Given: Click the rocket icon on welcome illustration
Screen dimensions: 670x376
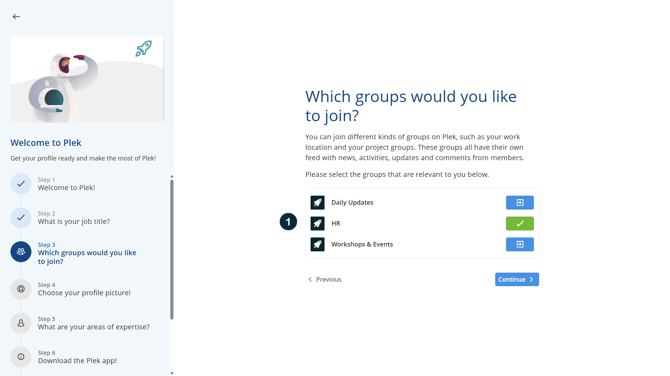Looking at the screenshot, I should [144, 48].
